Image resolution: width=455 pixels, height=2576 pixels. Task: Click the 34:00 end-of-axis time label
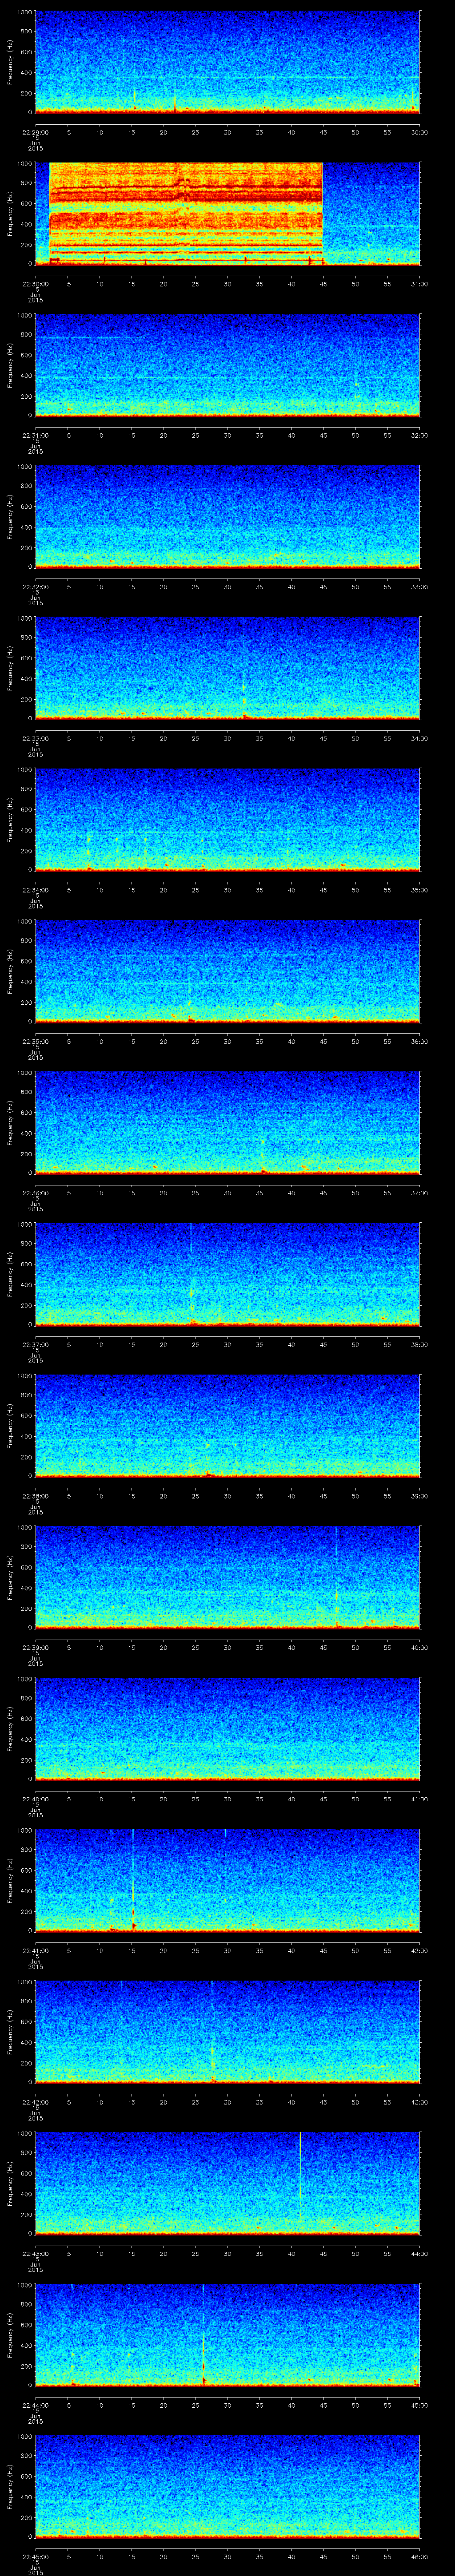[419, 738]
